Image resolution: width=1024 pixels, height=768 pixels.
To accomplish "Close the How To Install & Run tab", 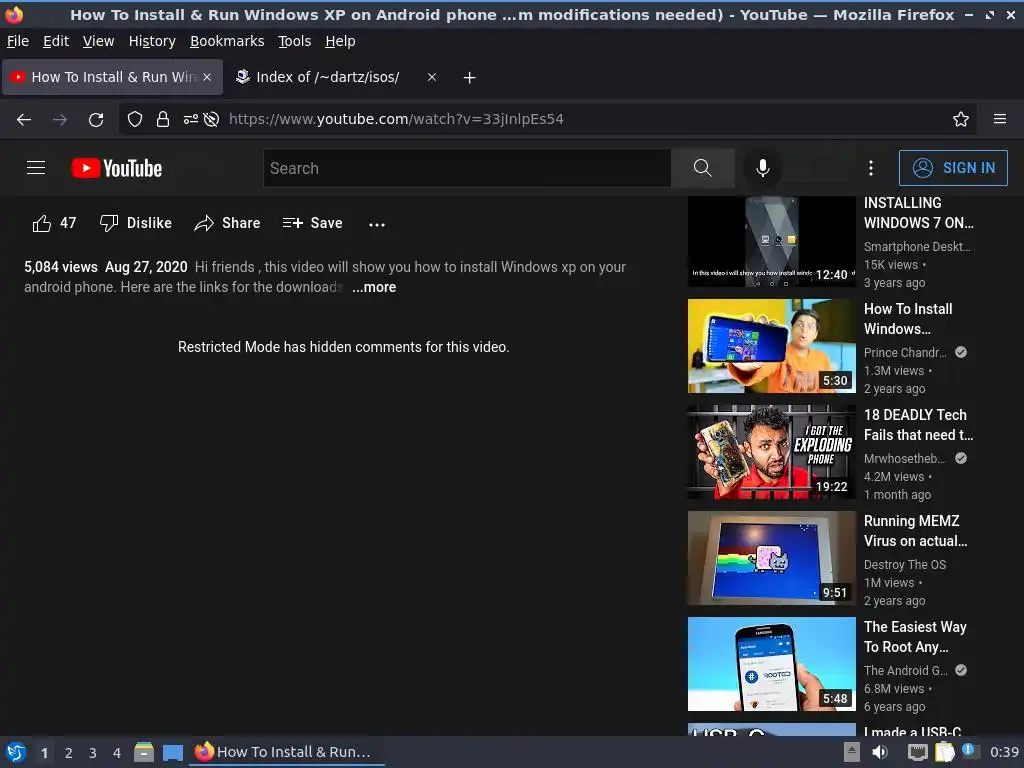I will click(x=207, y=77).
